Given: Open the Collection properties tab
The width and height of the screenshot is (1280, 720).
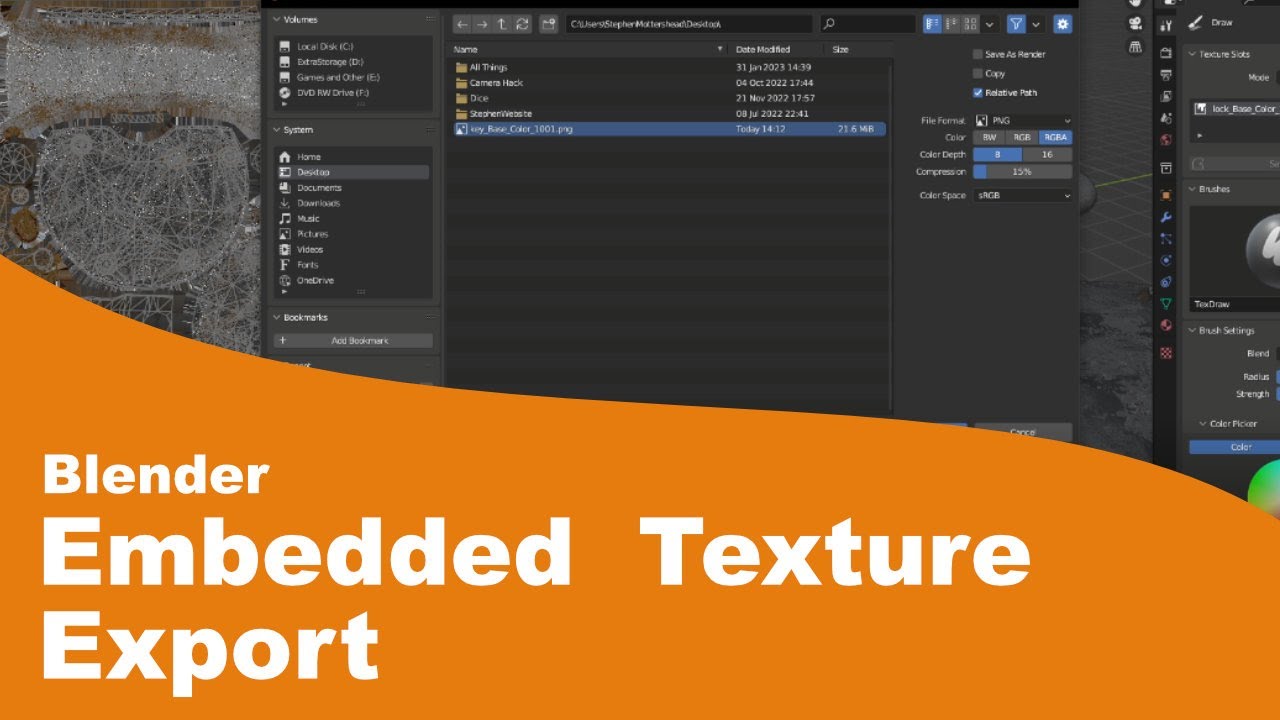Looking at the screenshot, I should pos(1166,168).
